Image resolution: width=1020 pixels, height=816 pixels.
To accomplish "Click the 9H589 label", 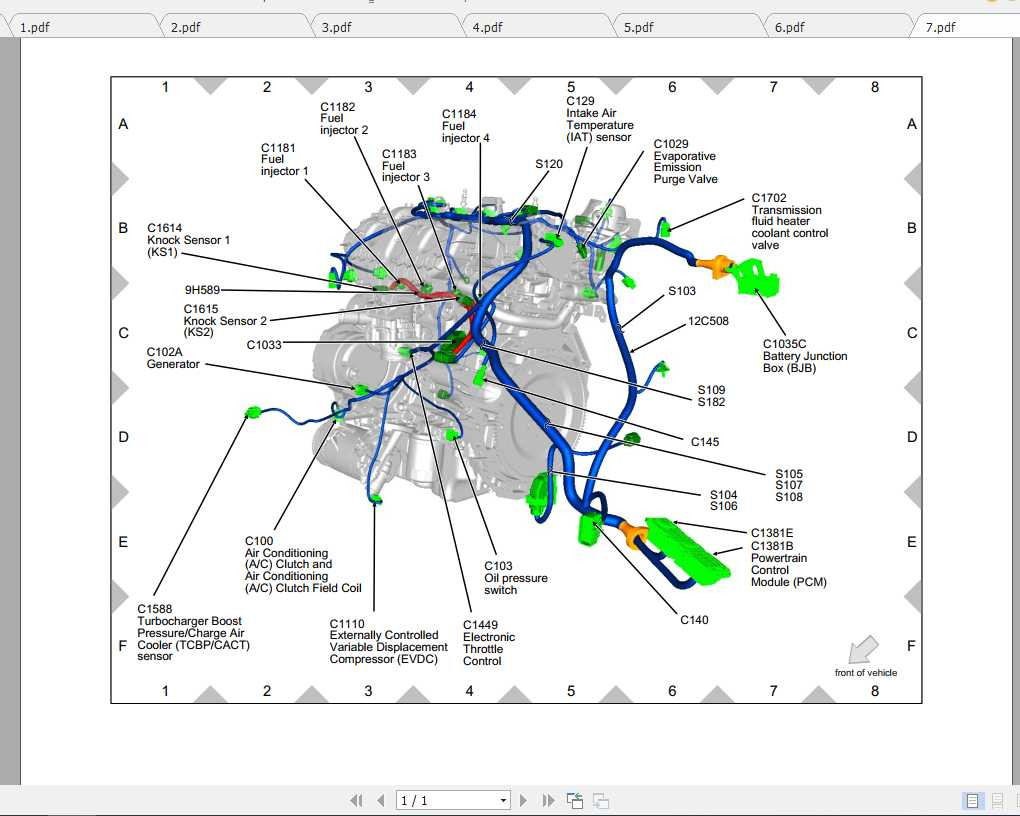I will [202, 290].
